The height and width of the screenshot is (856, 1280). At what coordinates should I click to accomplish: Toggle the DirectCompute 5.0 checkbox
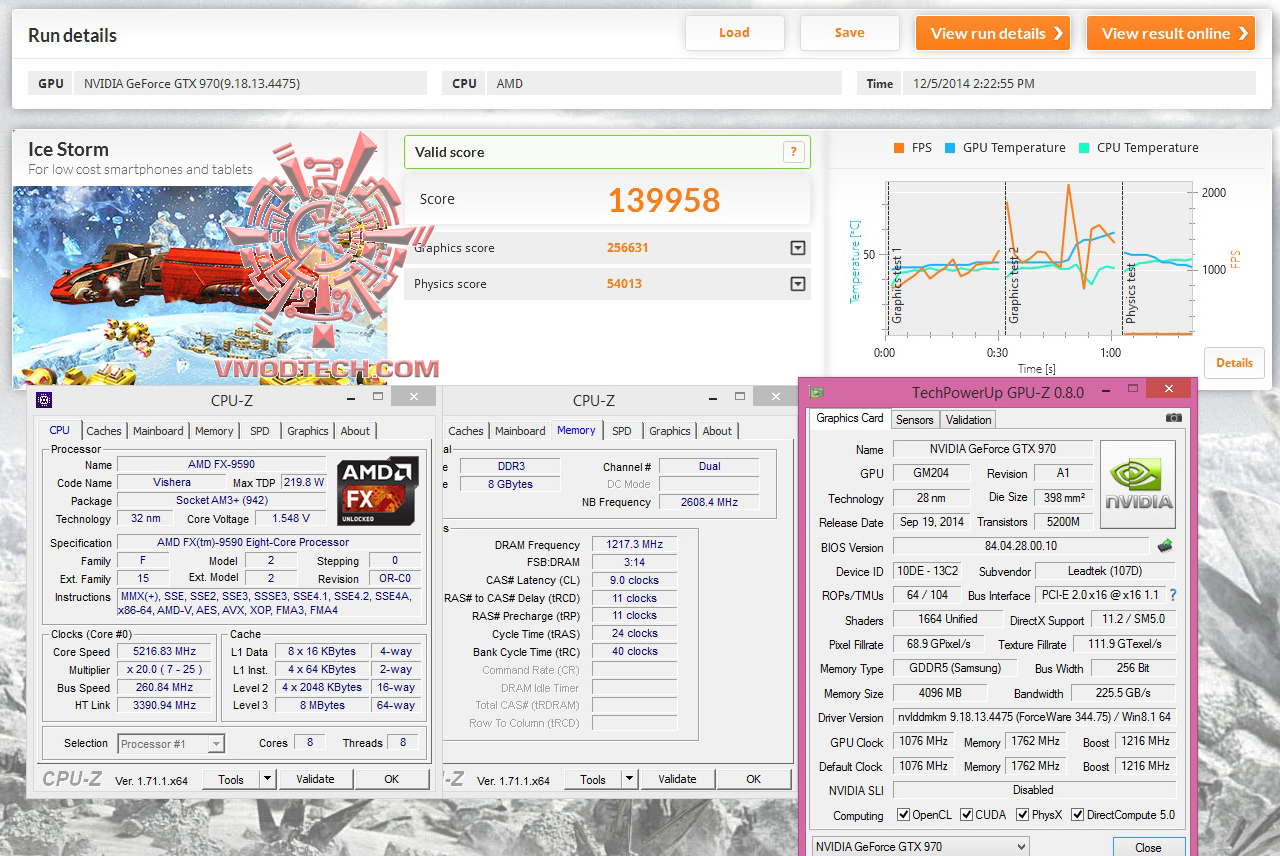[x=1078, y=815]
